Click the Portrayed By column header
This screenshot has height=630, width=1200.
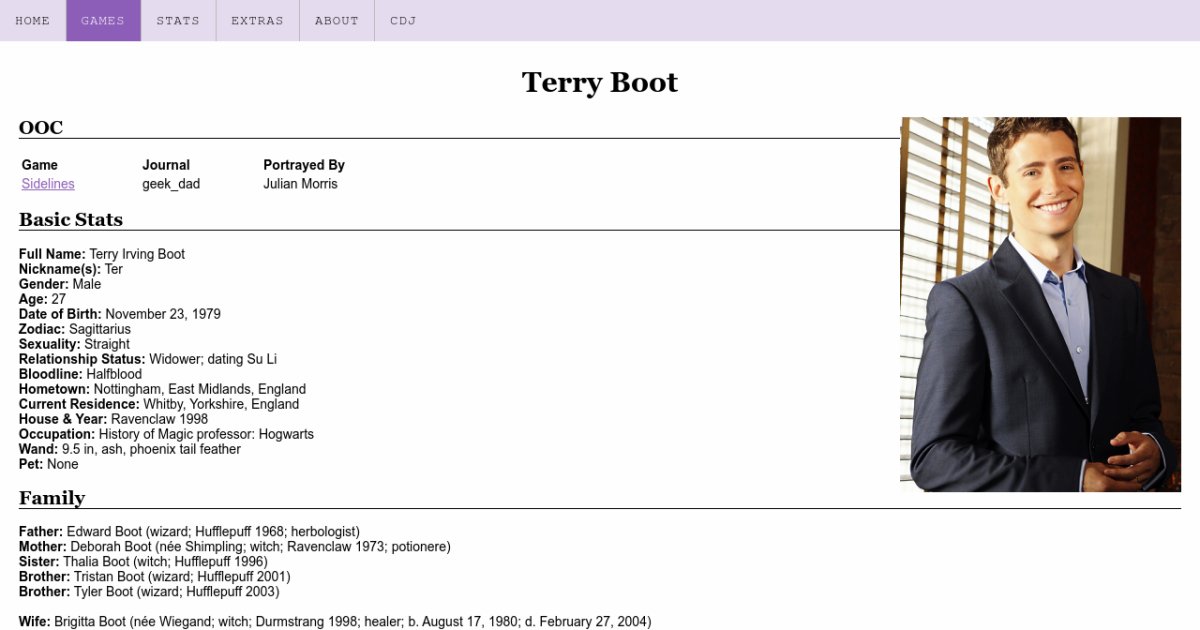click(304, 165)
